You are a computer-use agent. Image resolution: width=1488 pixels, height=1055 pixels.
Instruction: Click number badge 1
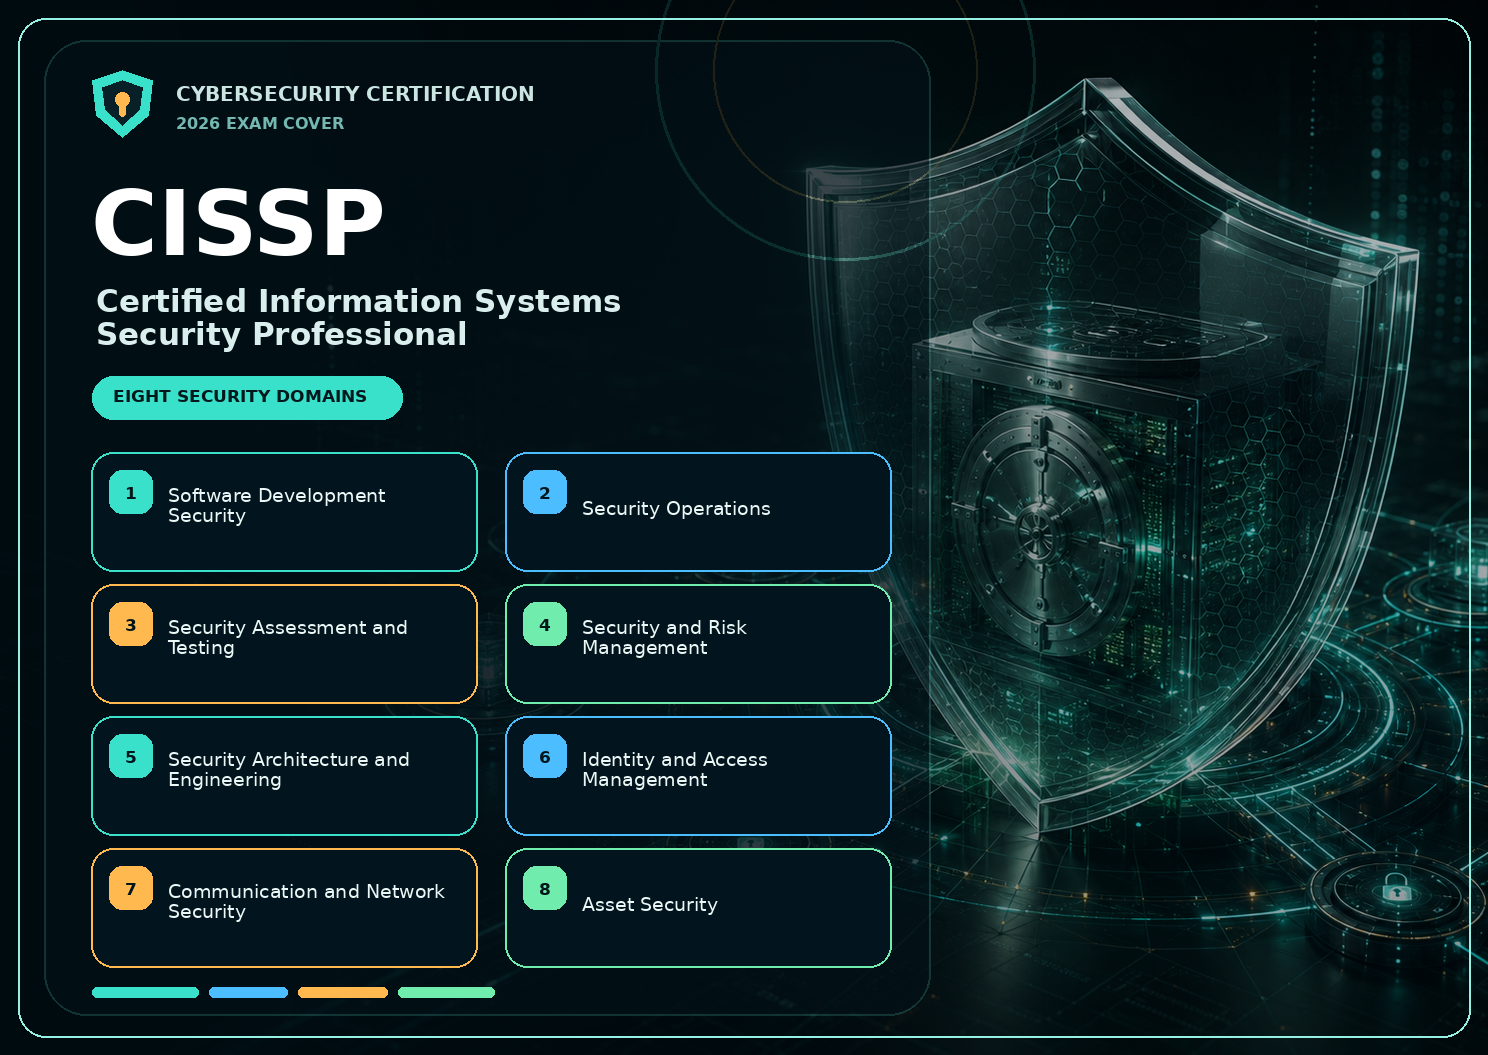(131, 492)
